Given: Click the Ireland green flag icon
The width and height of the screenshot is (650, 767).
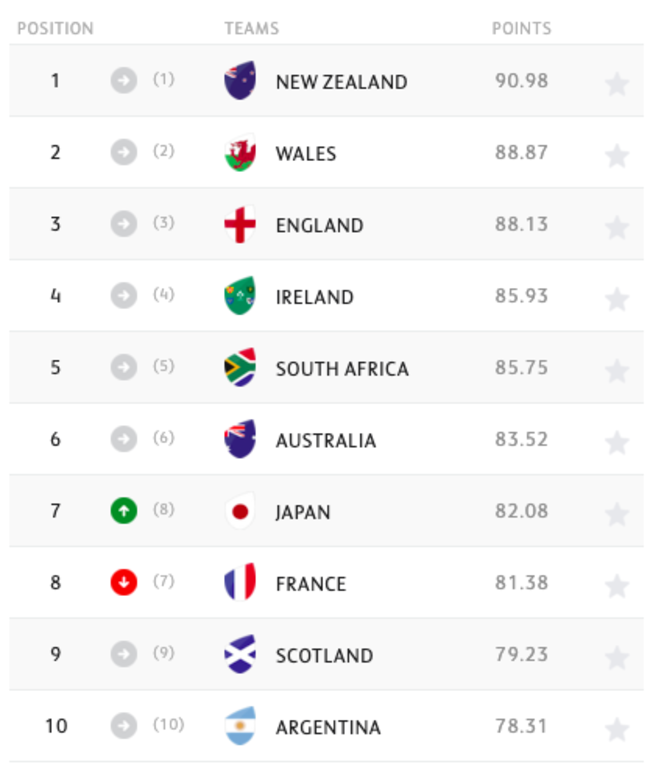Looking at the screenshot, I should click(x=240, y=296).
